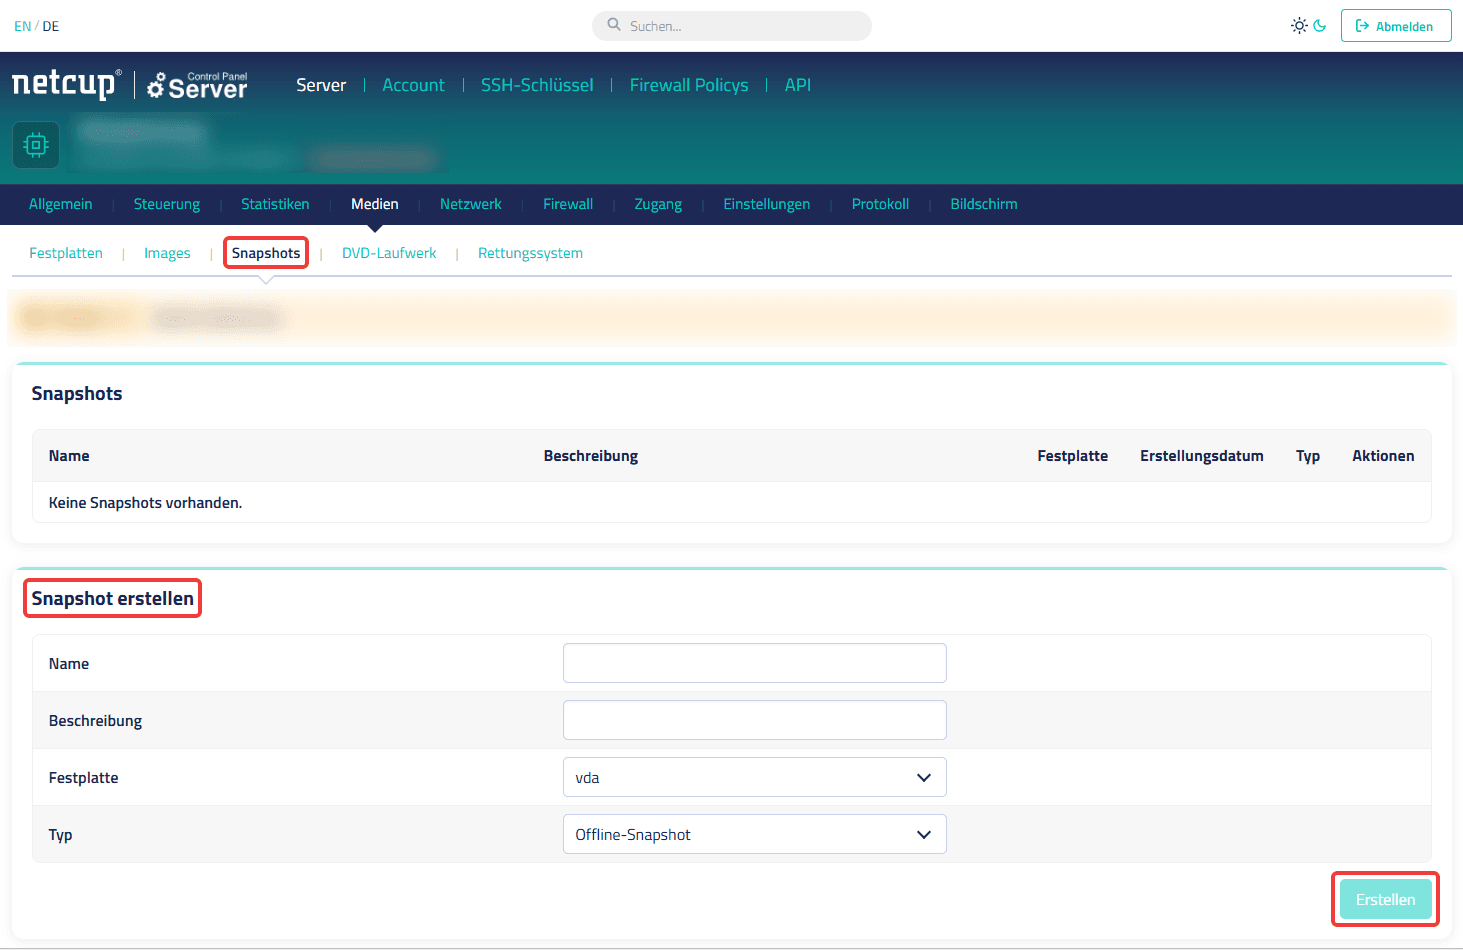Screen dimensions: 1463x950
Task: Focus the snapshot Name input field
Action: point(755,663)
